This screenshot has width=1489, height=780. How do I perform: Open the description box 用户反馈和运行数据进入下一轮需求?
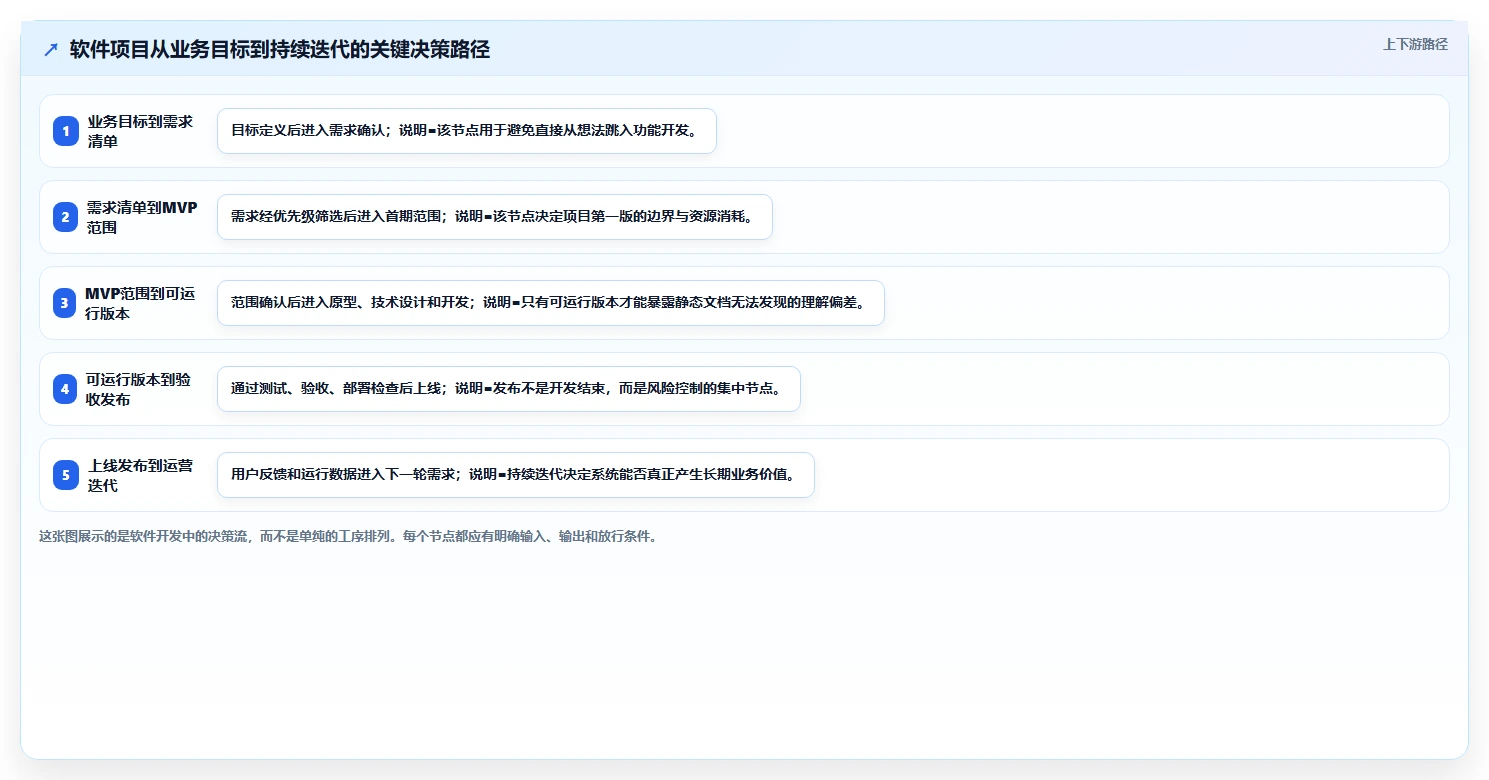click(x=516, y=475)
